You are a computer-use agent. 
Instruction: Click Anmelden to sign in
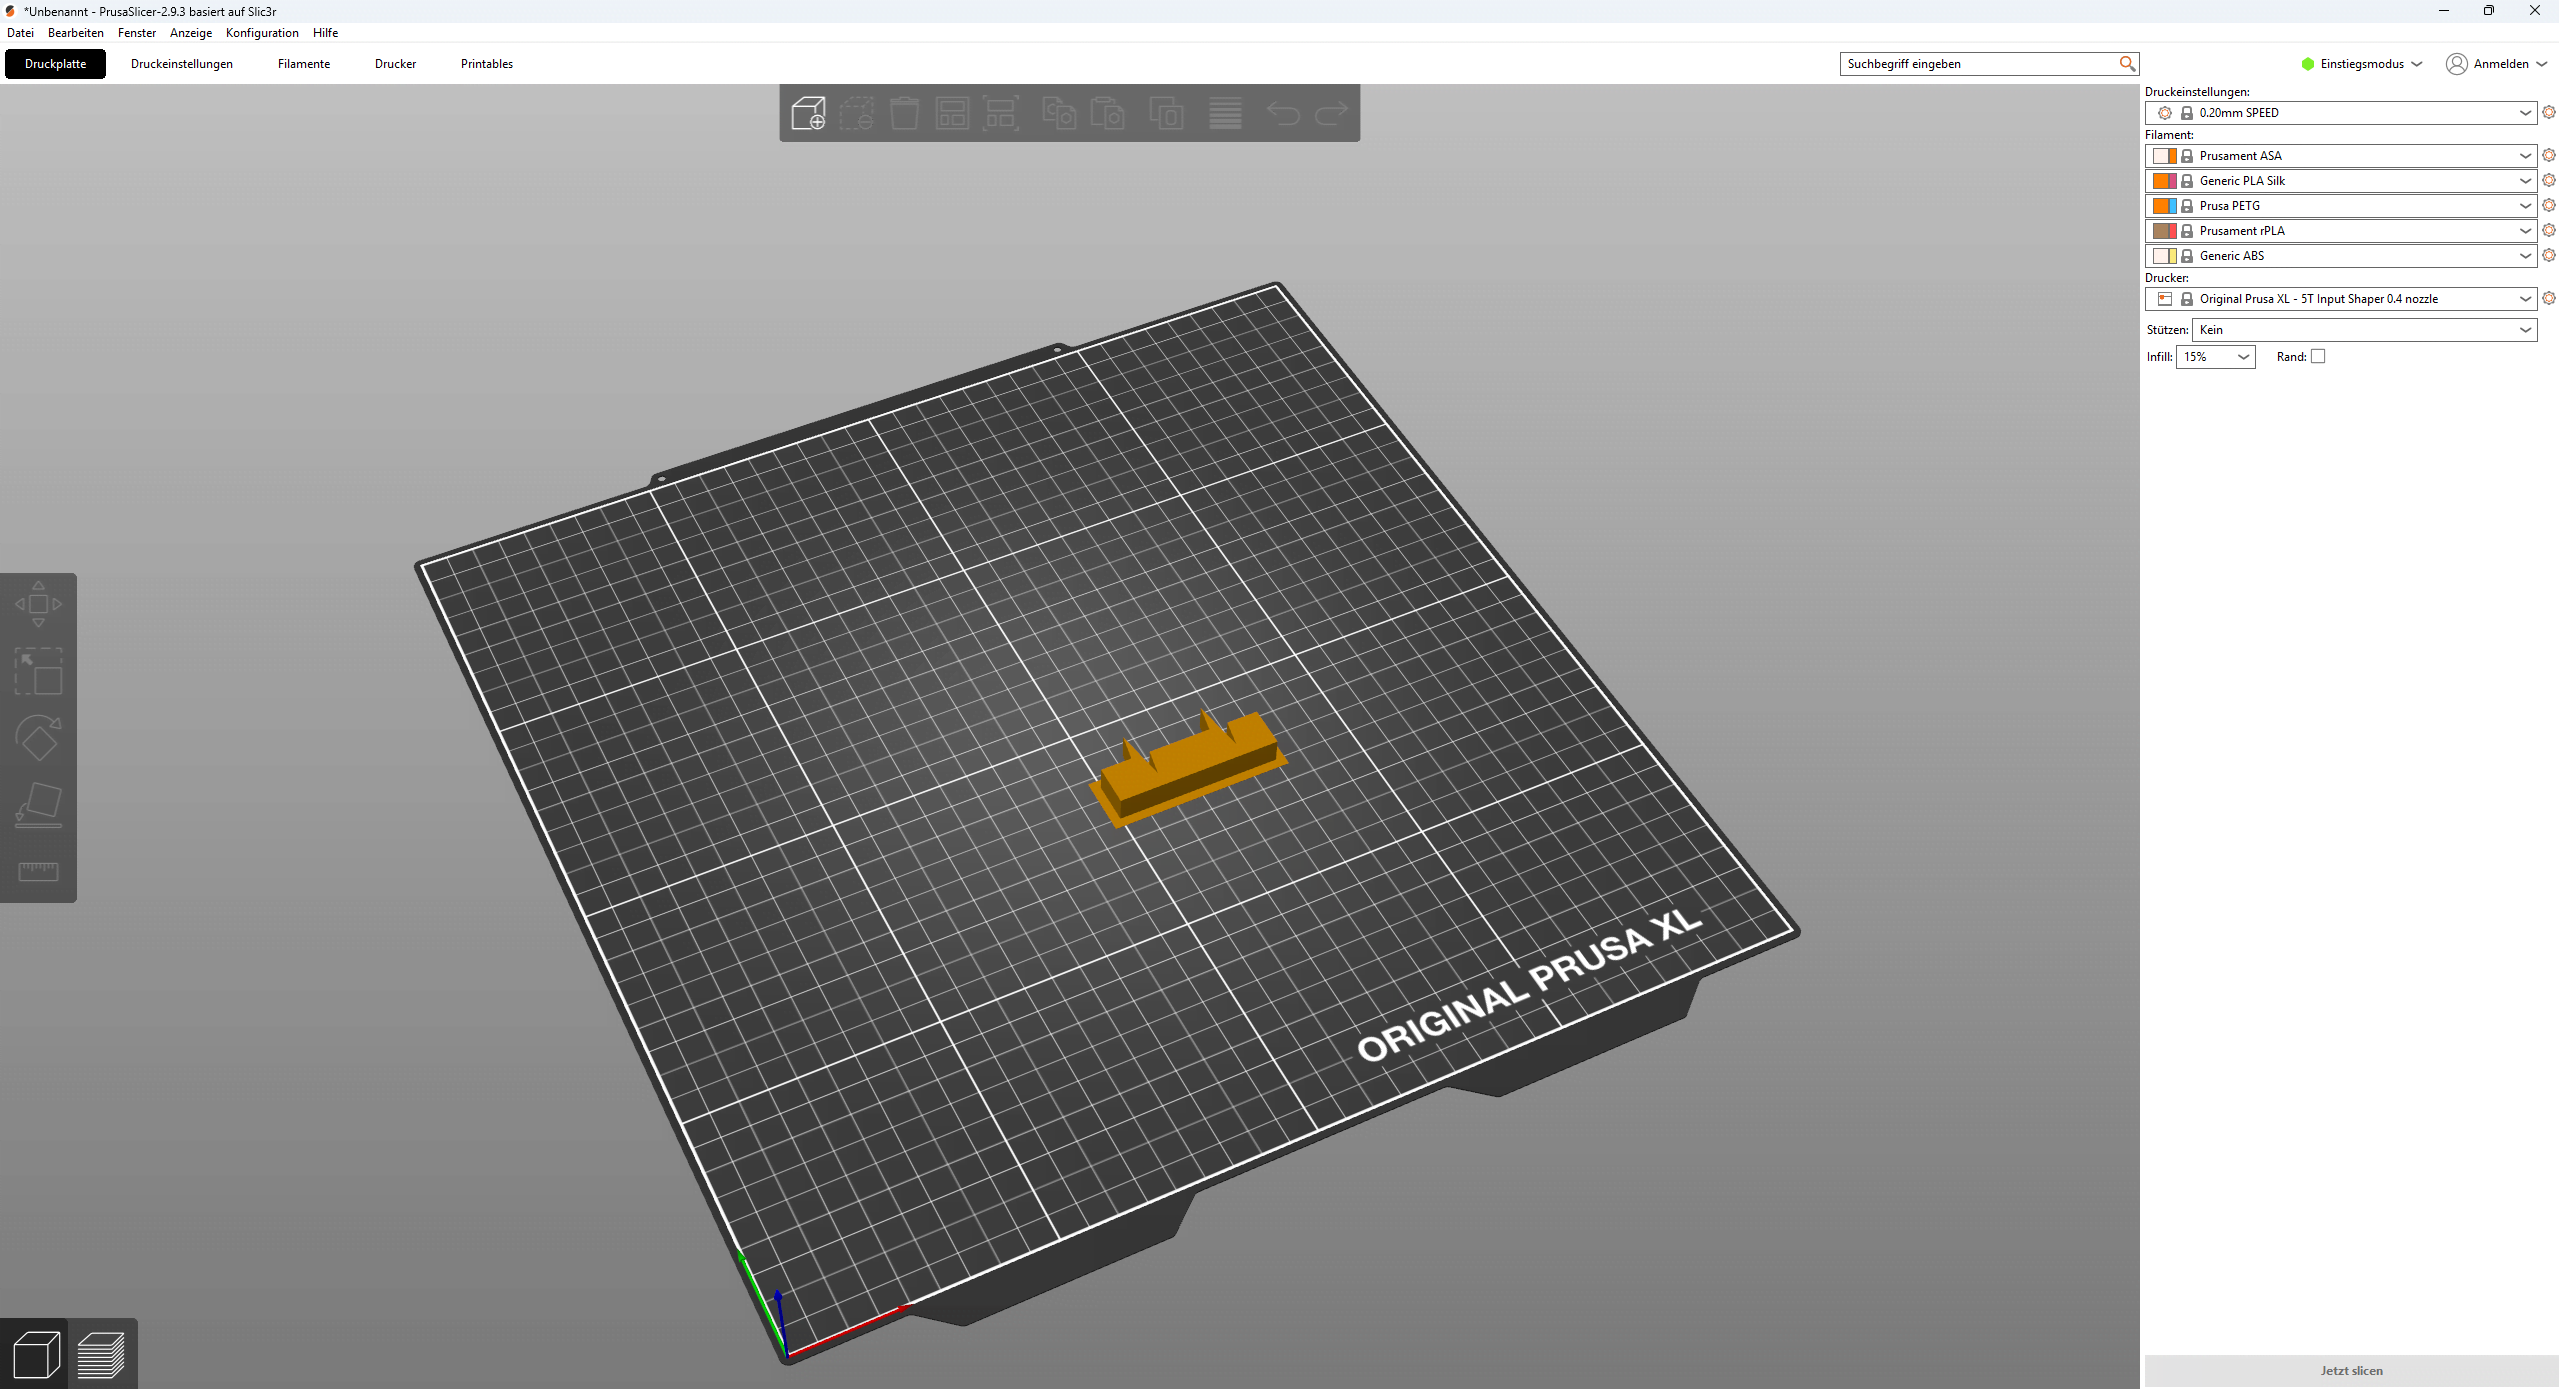pos(2499,64)
